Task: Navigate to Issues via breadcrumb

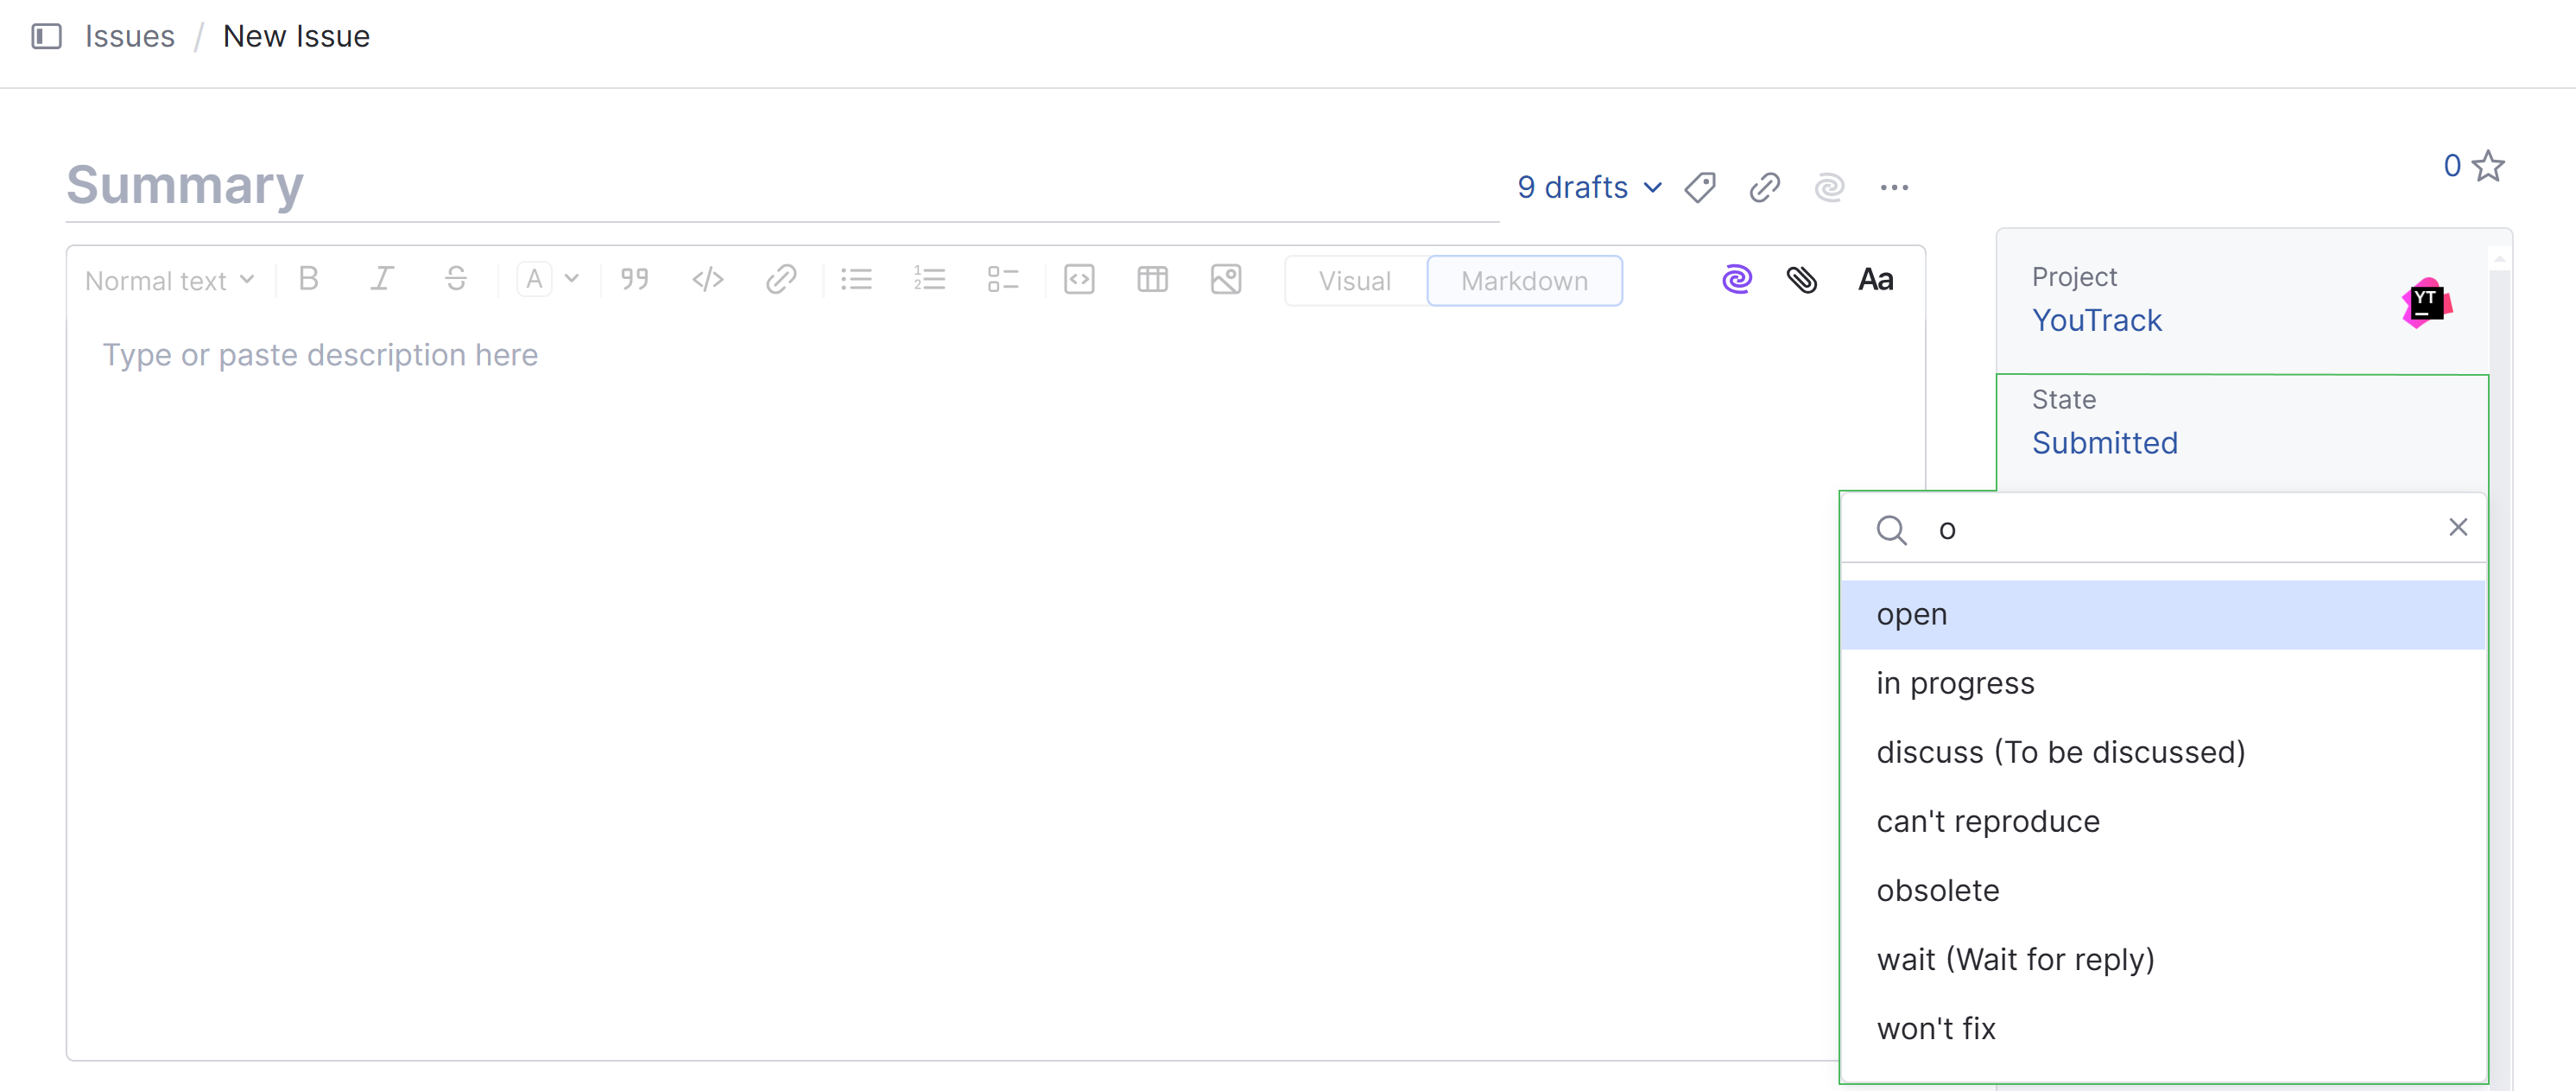Action: (129, 36)
